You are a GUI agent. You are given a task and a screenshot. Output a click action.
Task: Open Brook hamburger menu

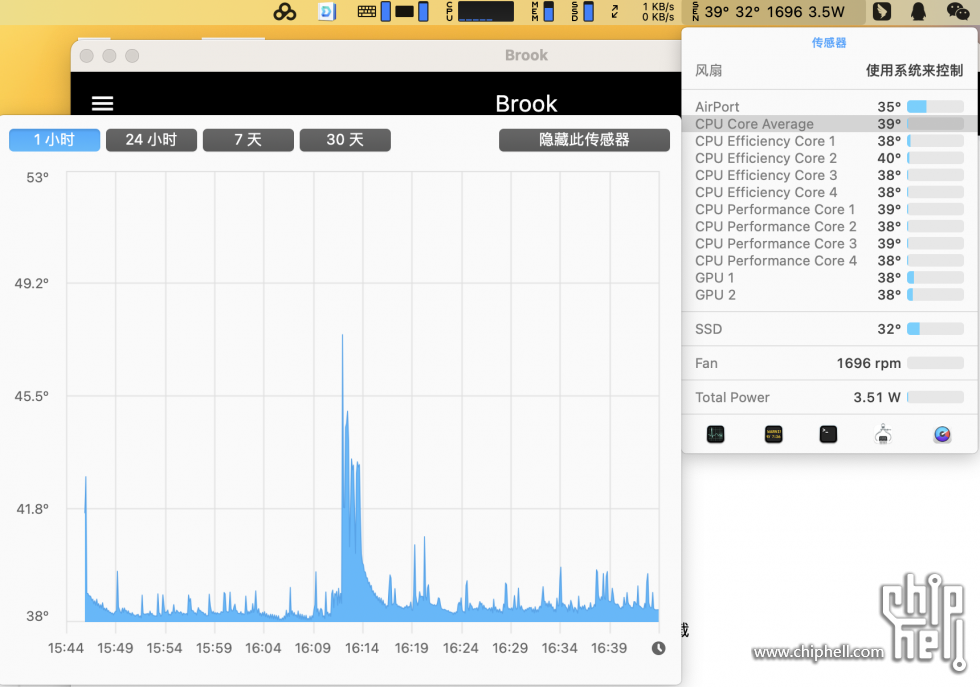tap(102, 103)
